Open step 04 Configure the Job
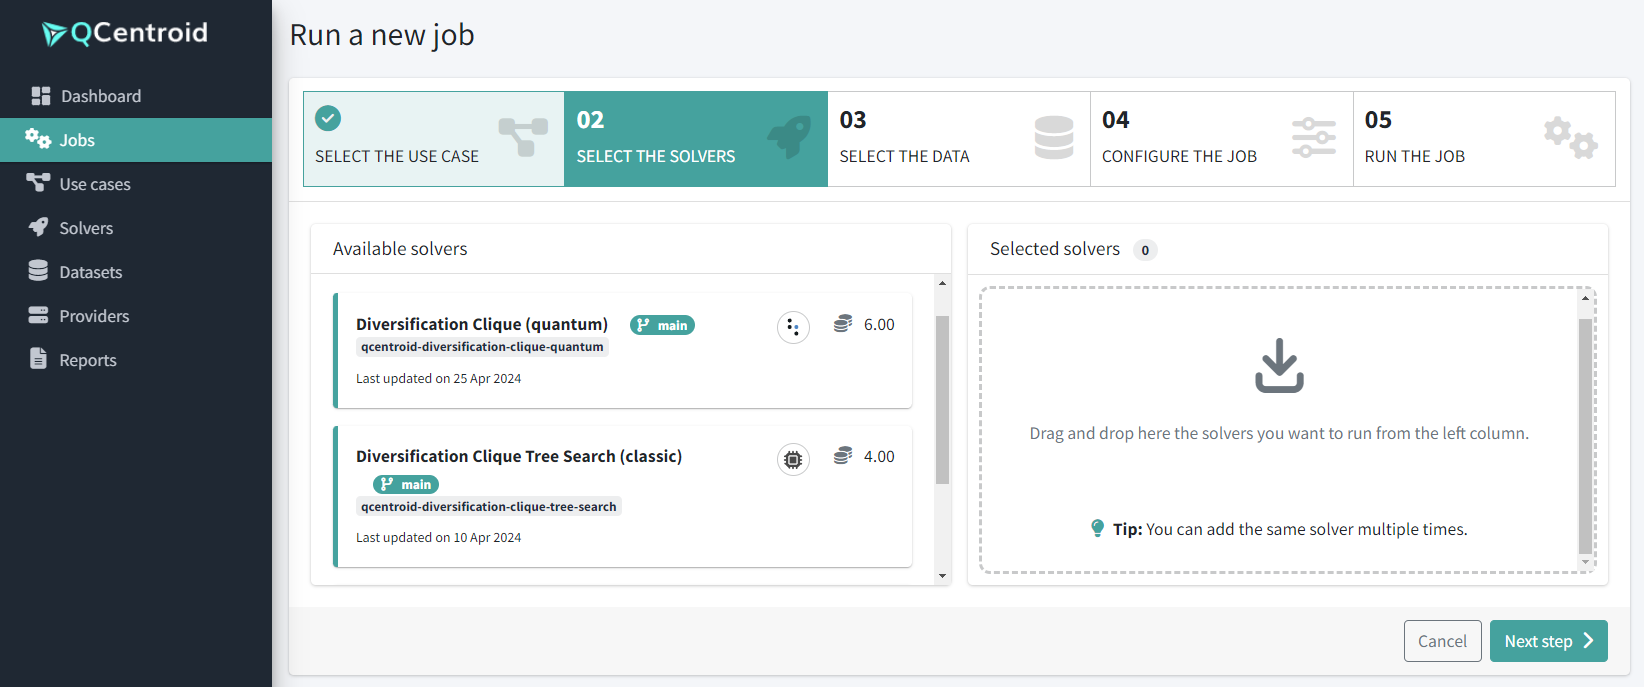Screen dimensions: 1644x687 click(1220, 139)
